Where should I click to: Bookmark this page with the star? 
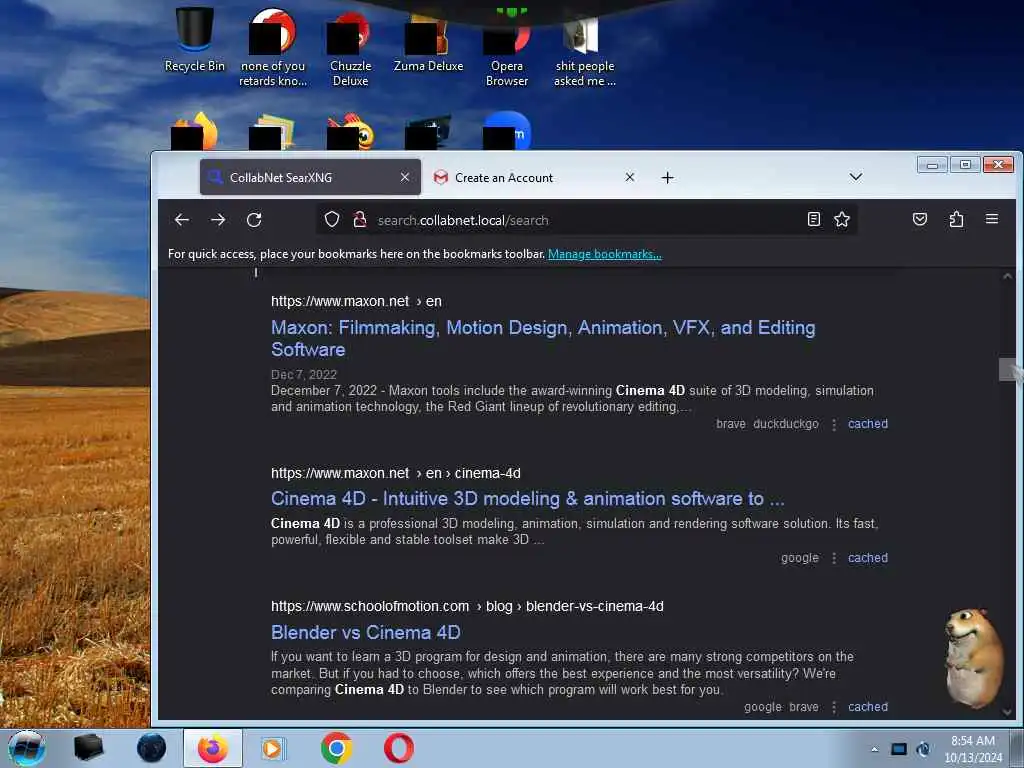coord(842,219)
